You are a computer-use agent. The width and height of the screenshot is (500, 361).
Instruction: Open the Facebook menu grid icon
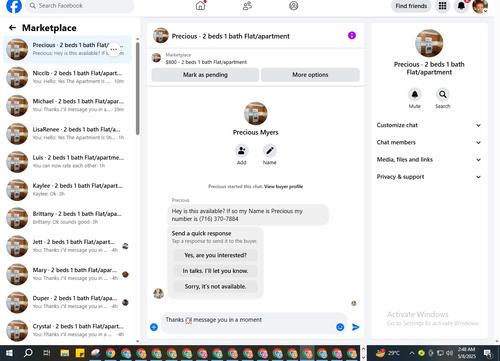442,6
